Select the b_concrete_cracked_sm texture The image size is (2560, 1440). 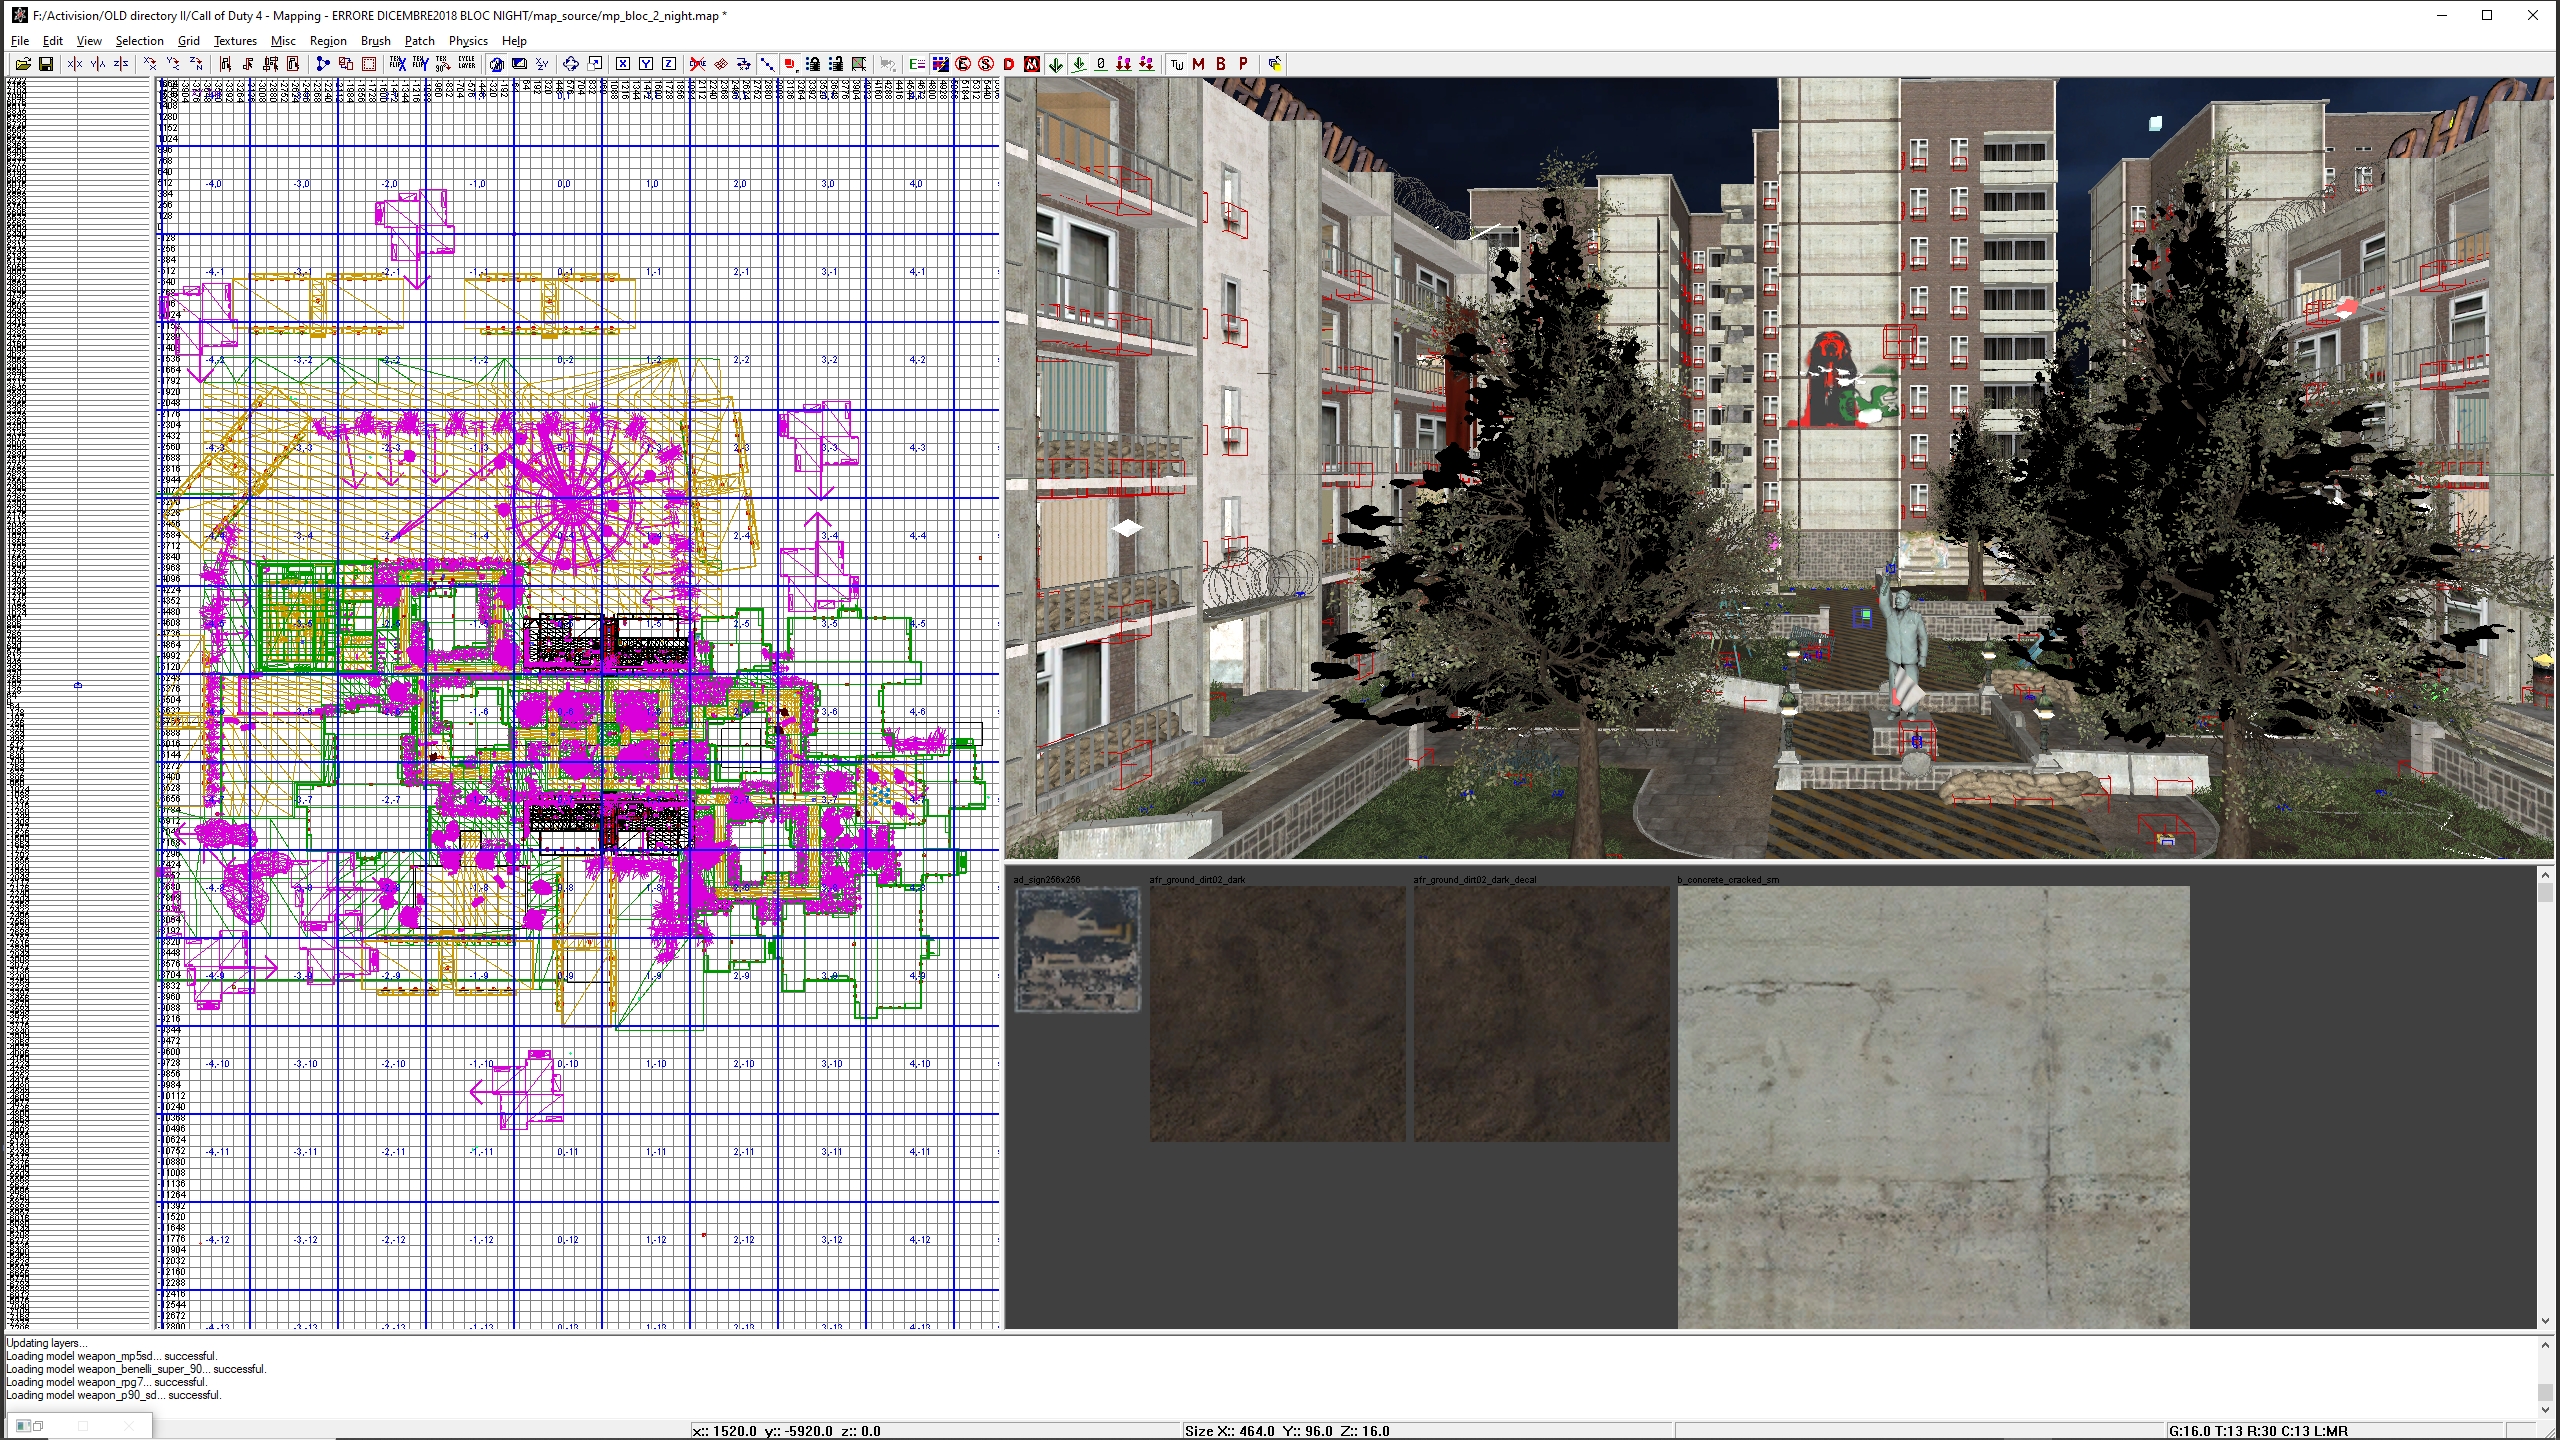tap(1933, 1107)
